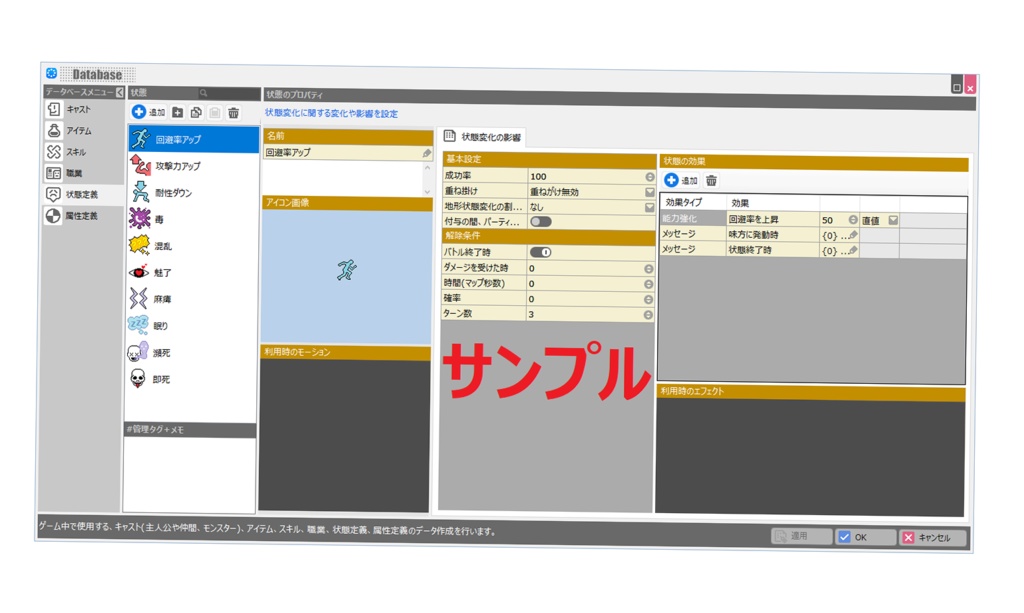Select the 眠り state
The width and height of the screenshot is (1024, 613).
[x=192, y=326]
